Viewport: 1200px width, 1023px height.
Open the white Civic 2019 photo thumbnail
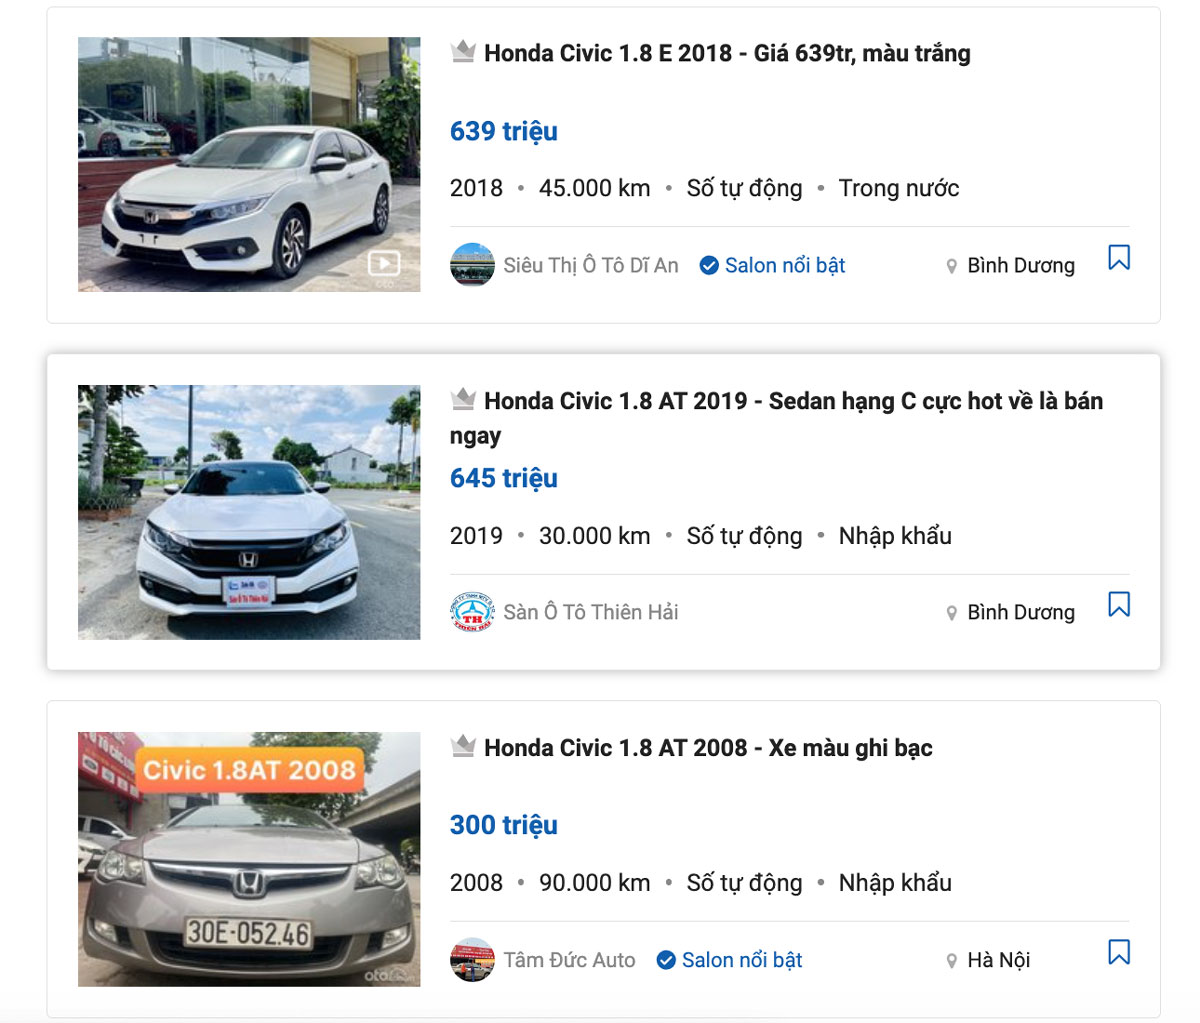pos(249,511)
